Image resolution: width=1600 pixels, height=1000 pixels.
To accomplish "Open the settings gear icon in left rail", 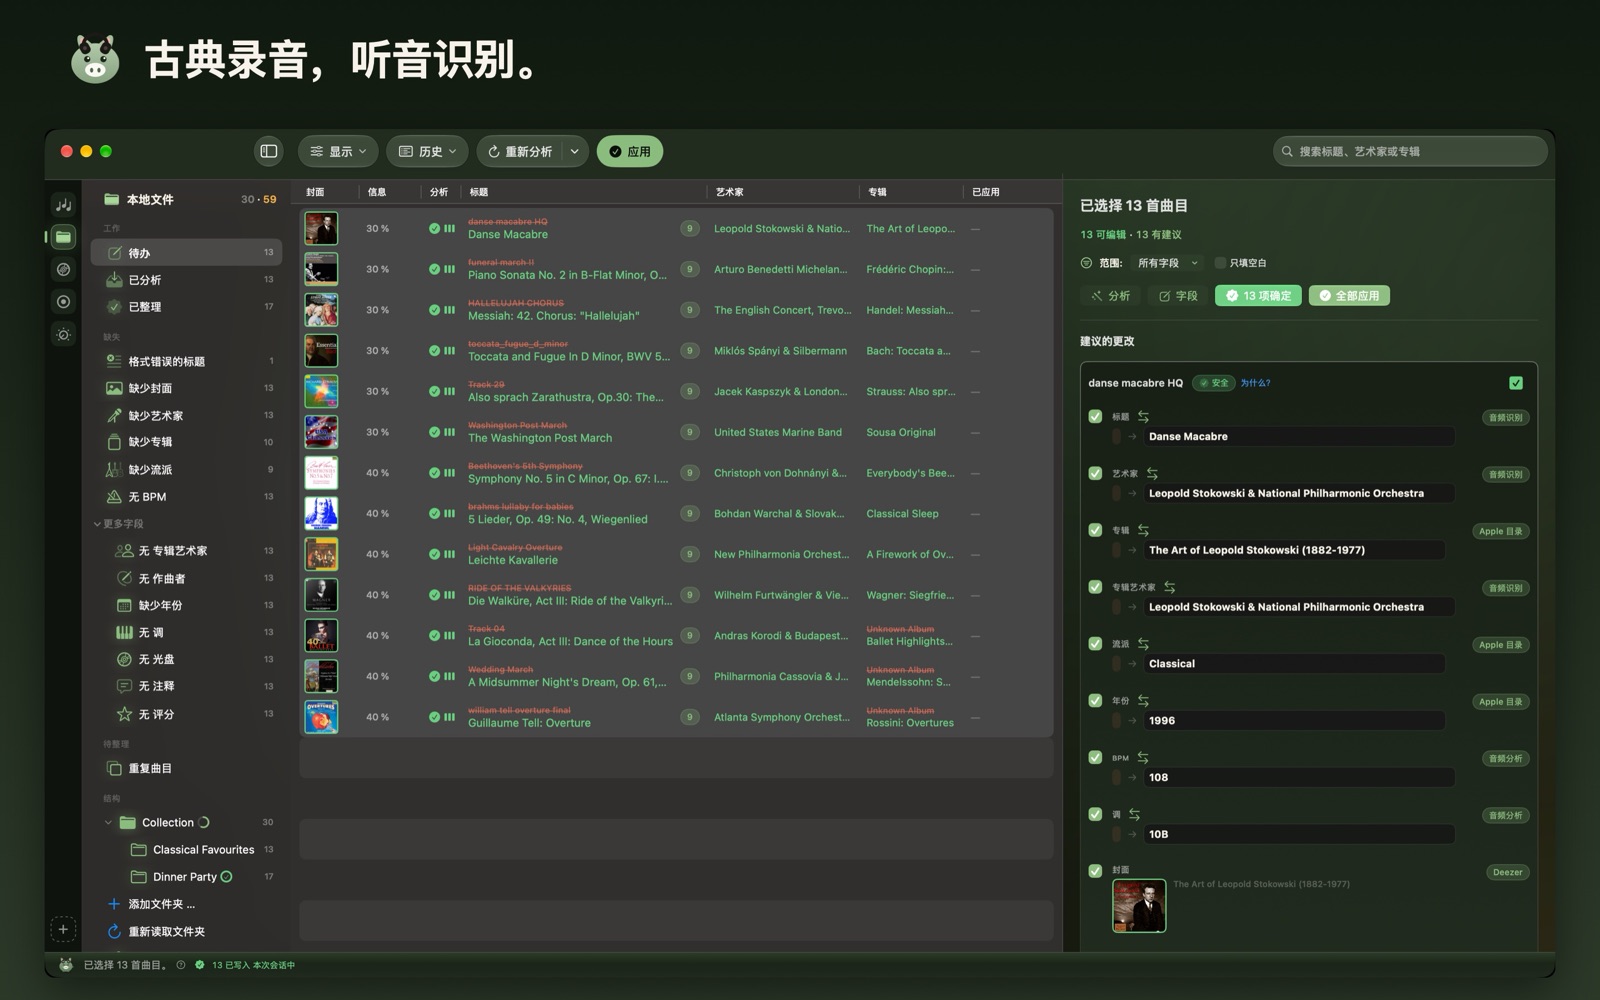I will tap(63, 334).
